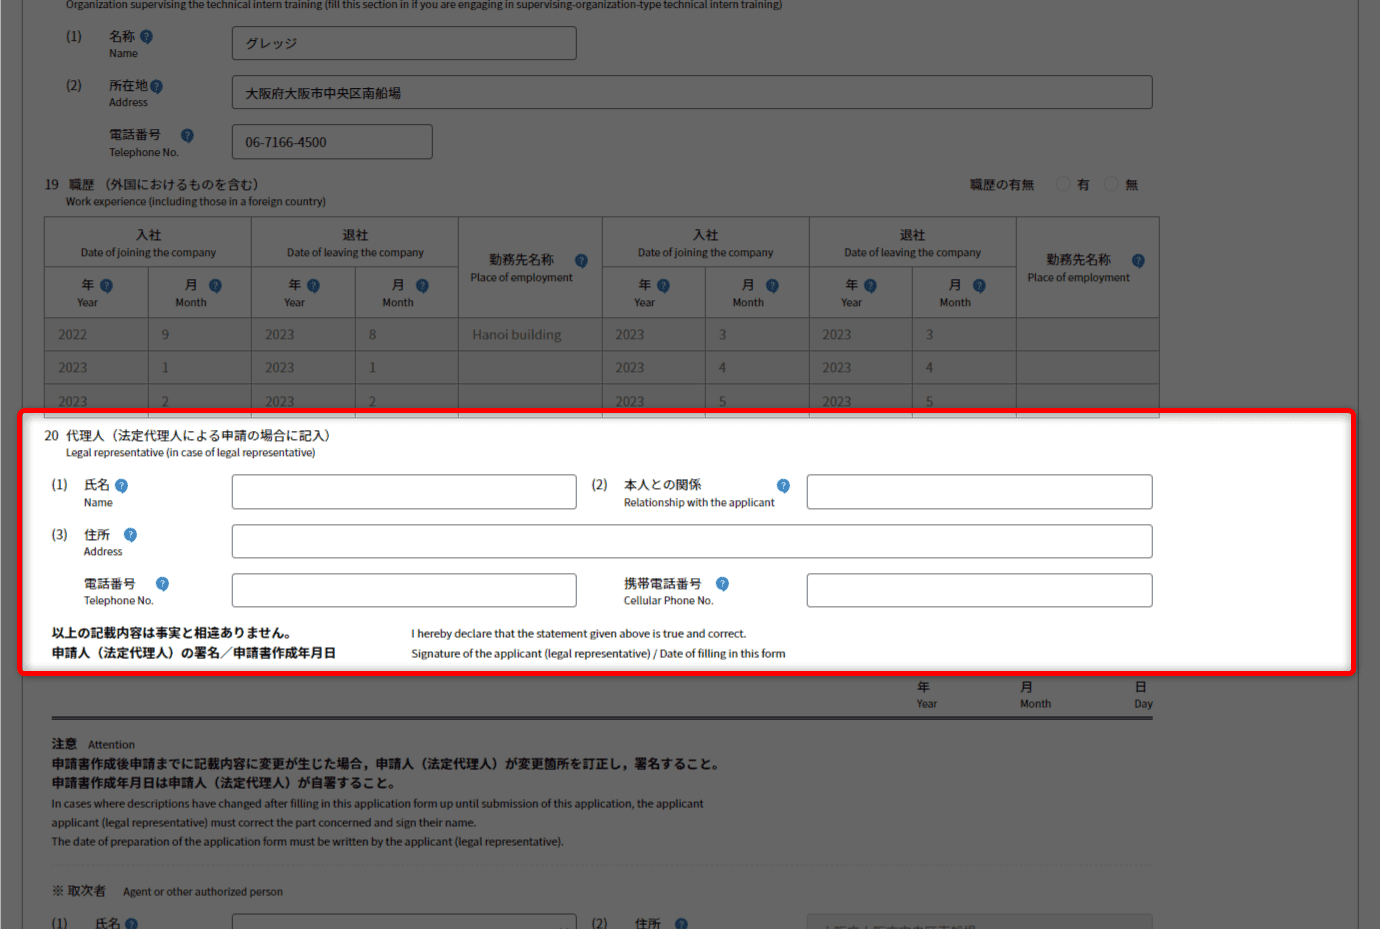Click legal representative Address input field
The height and width of the screenshot is (929, 1380).
[x=691, y=541]
